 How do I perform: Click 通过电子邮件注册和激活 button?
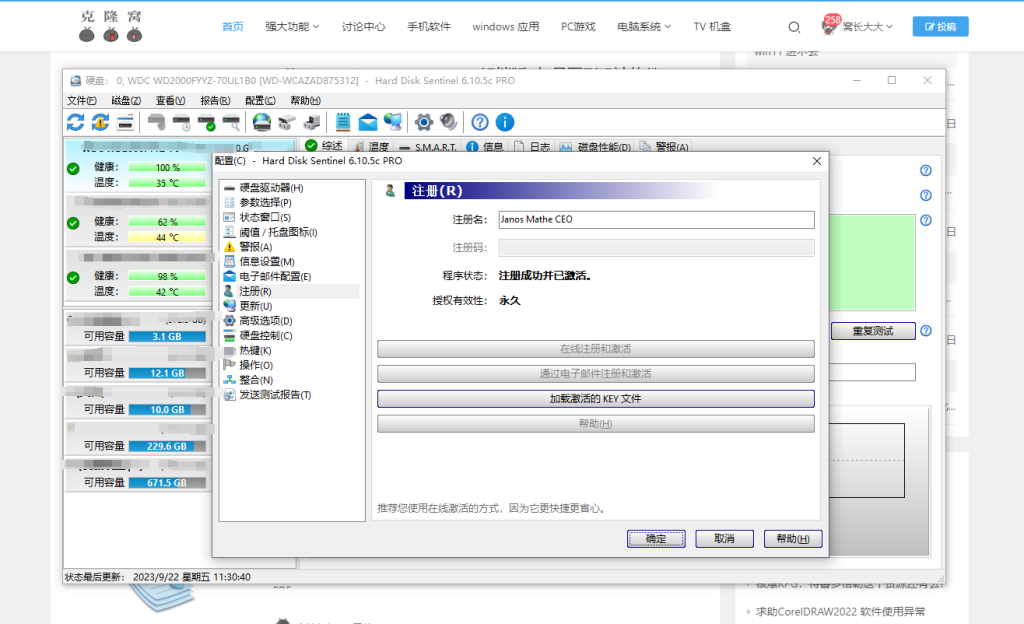click(596, 374)
